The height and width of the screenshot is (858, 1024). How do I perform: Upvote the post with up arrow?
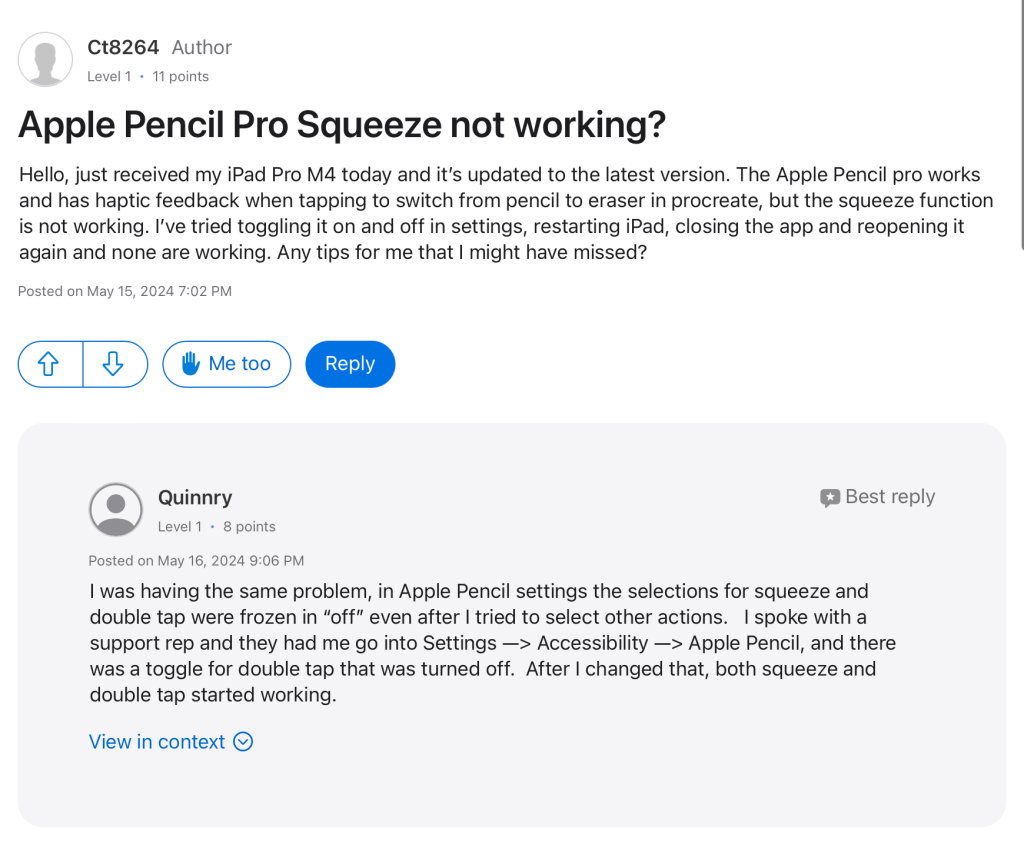(x=50, y=364)
